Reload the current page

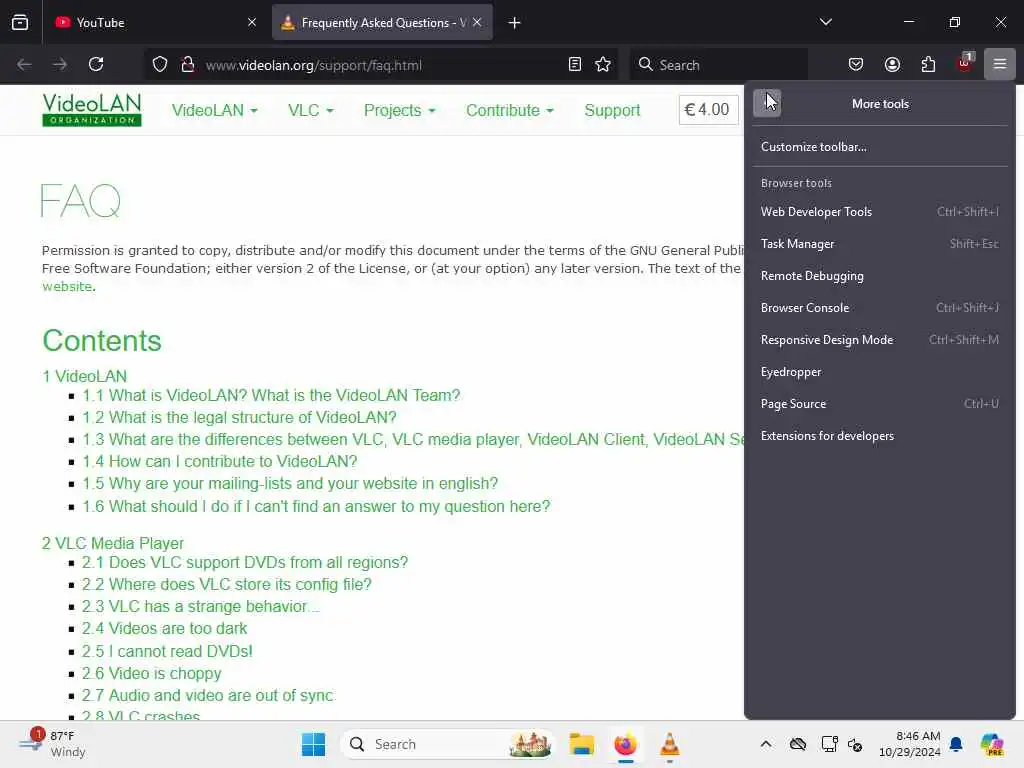pos(96,64)
